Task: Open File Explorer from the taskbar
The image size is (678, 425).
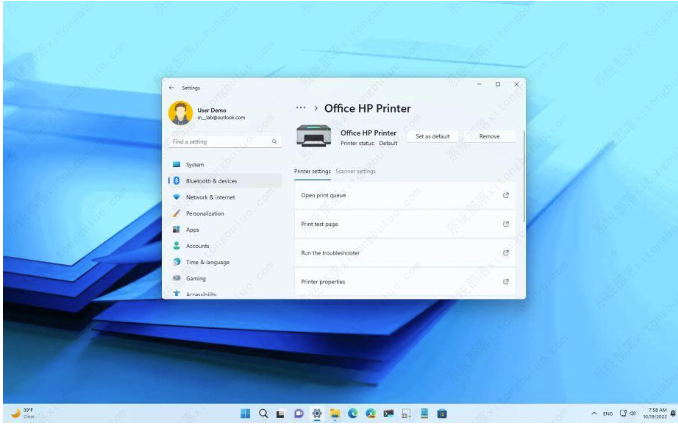Action: (335, 414)
